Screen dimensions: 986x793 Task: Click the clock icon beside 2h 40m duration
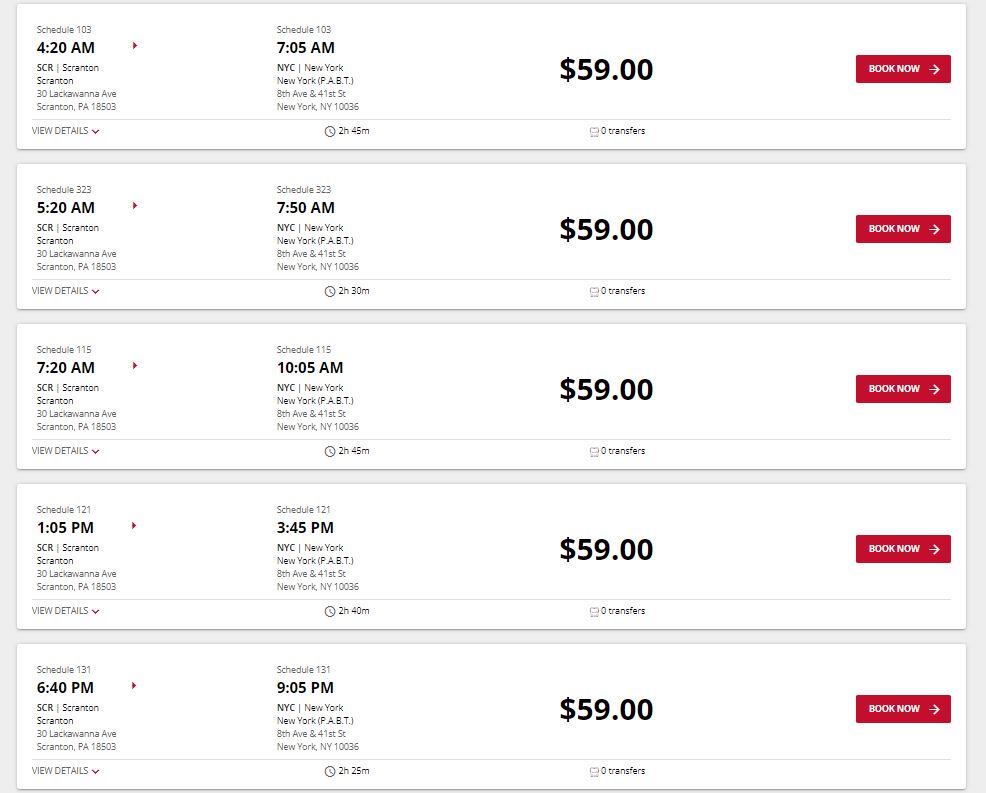[330, 612]
